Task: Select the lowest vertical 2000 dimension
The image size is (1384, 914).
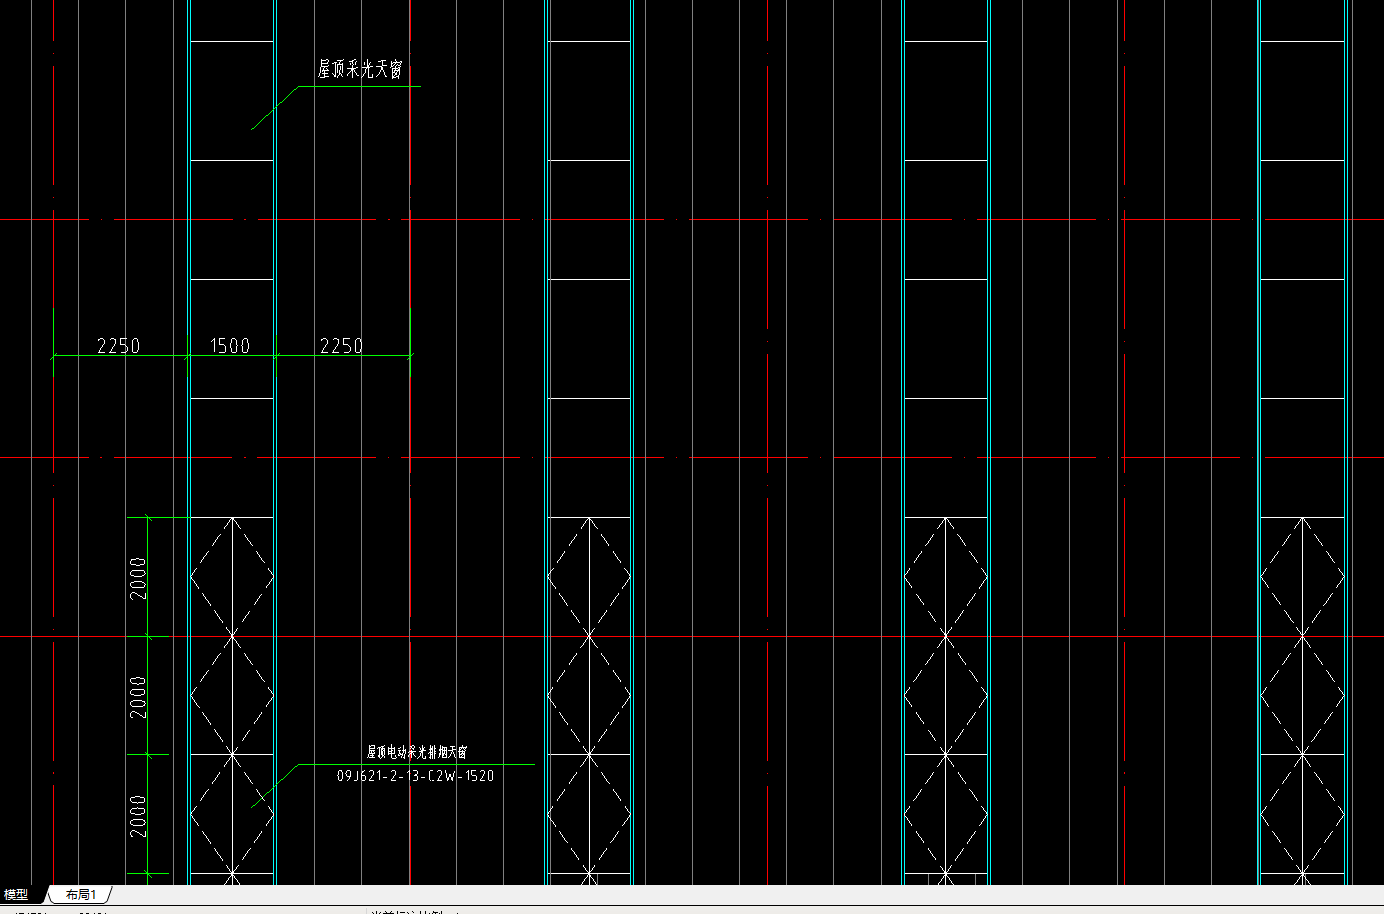Action: (138, 816)
